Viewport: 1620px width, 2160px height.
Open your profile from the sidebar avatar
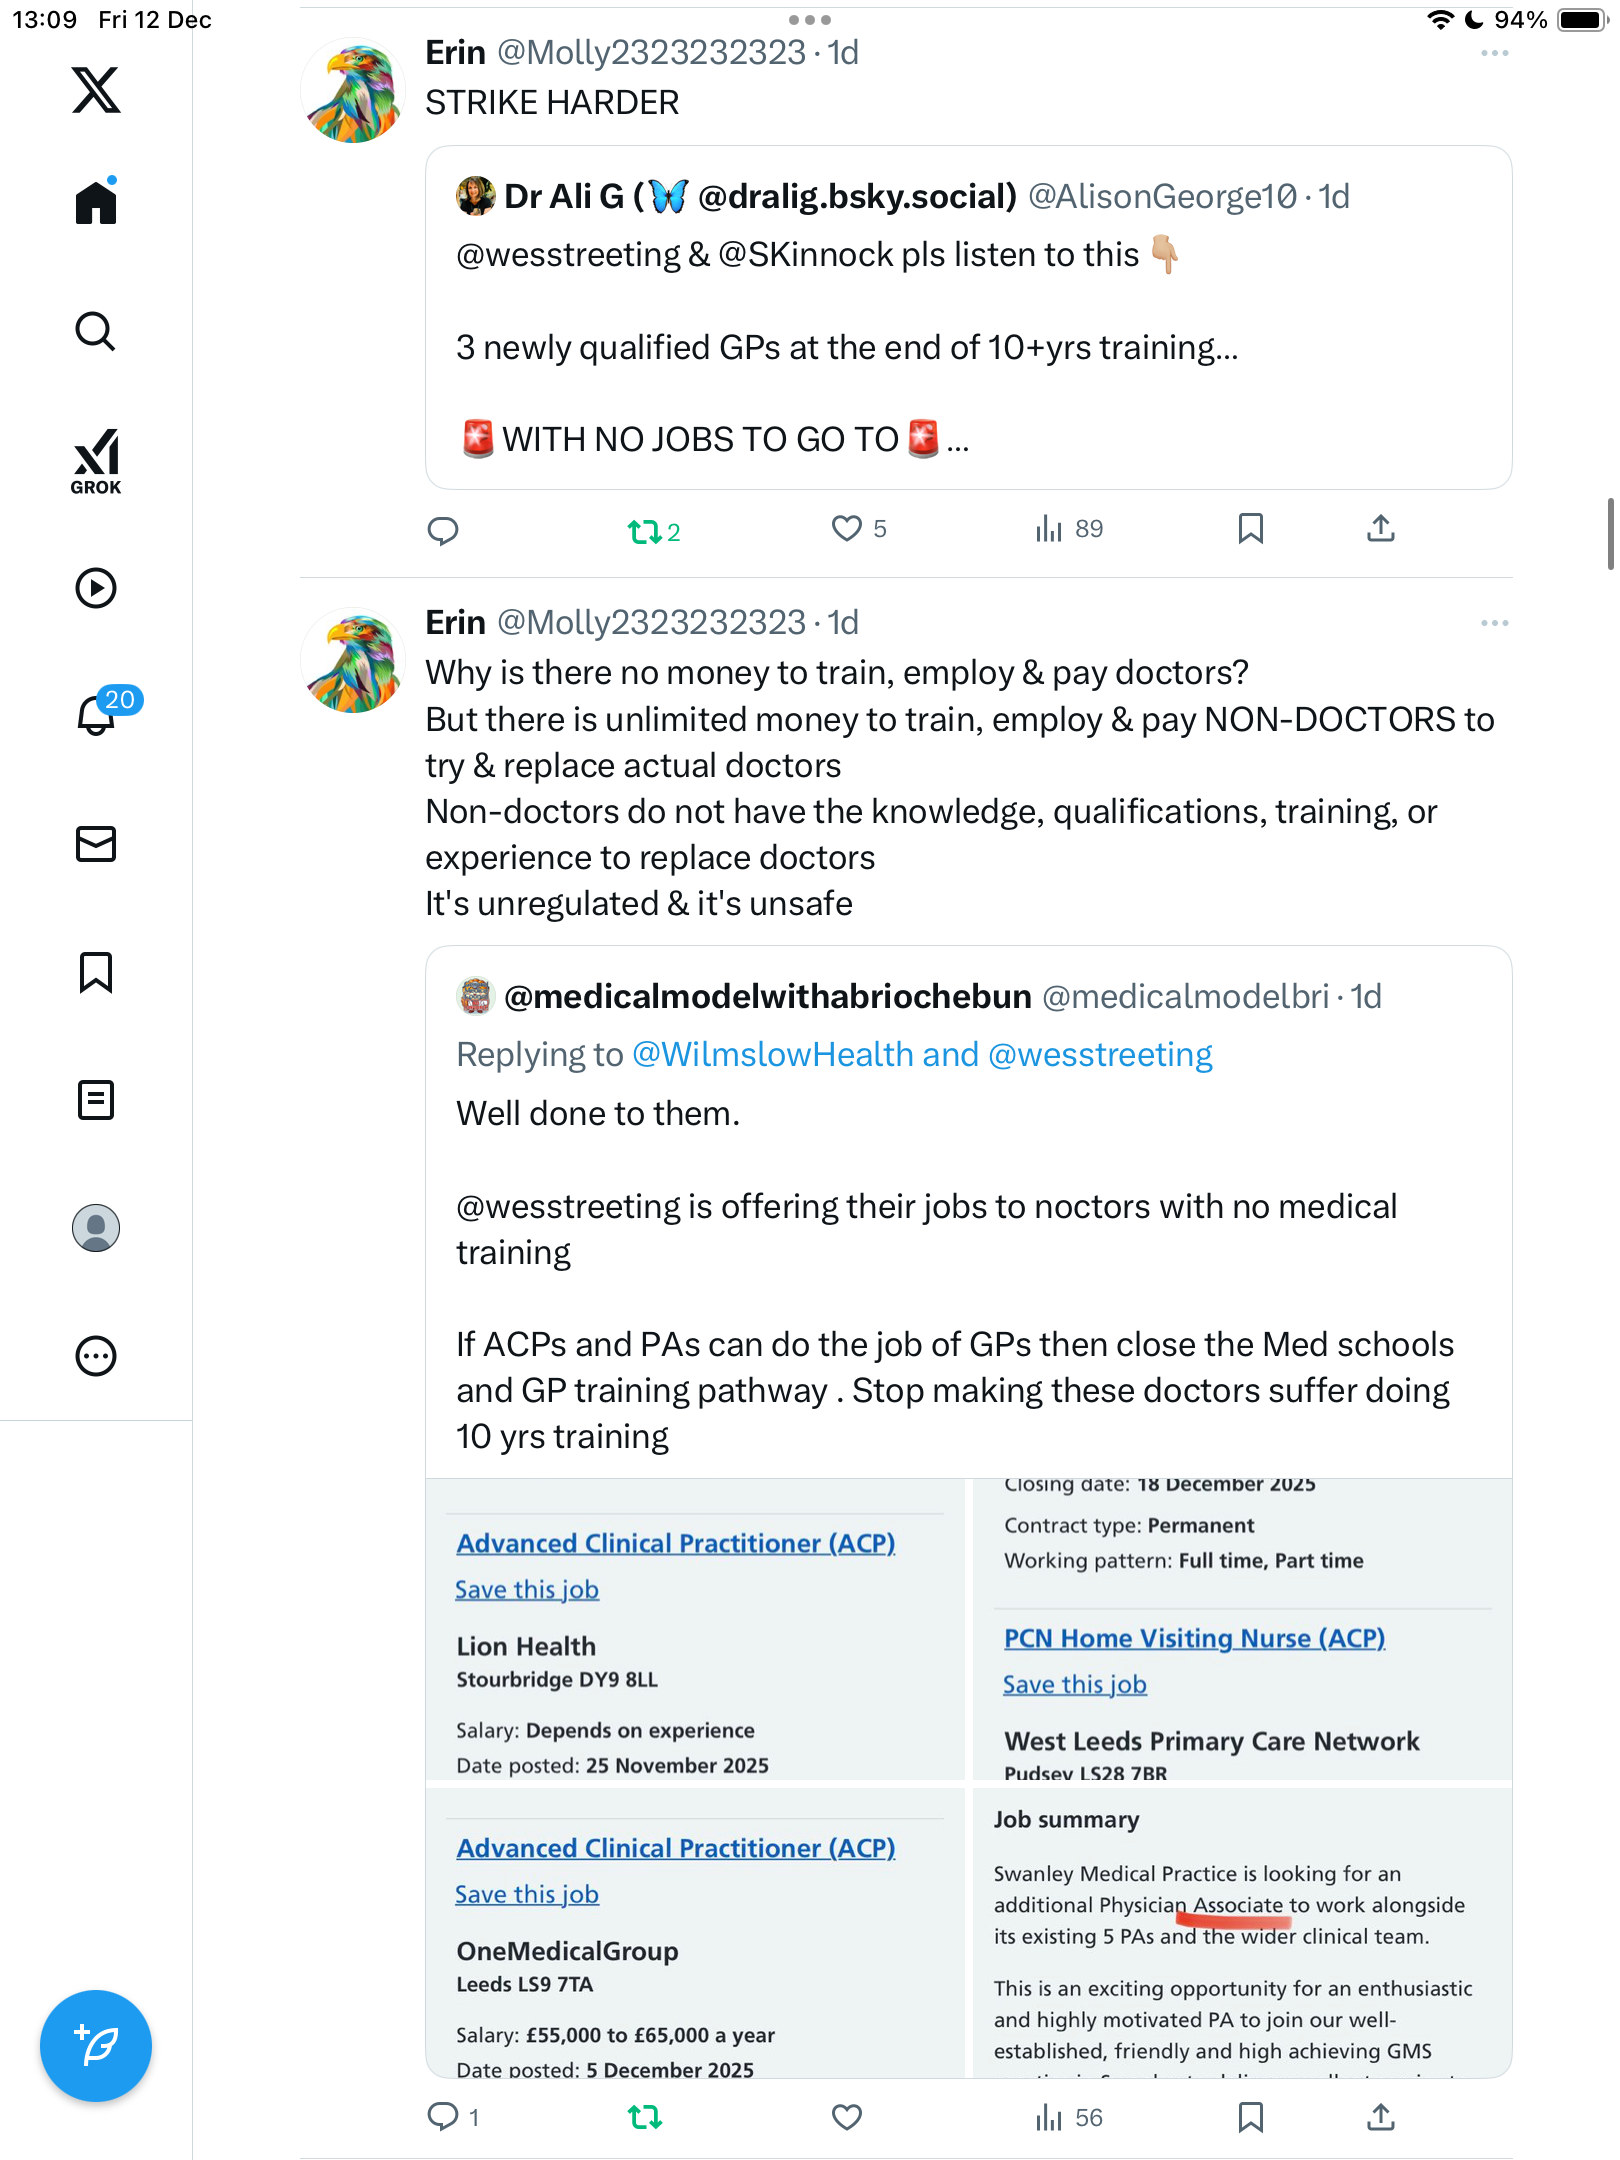tap(96, 1228)
